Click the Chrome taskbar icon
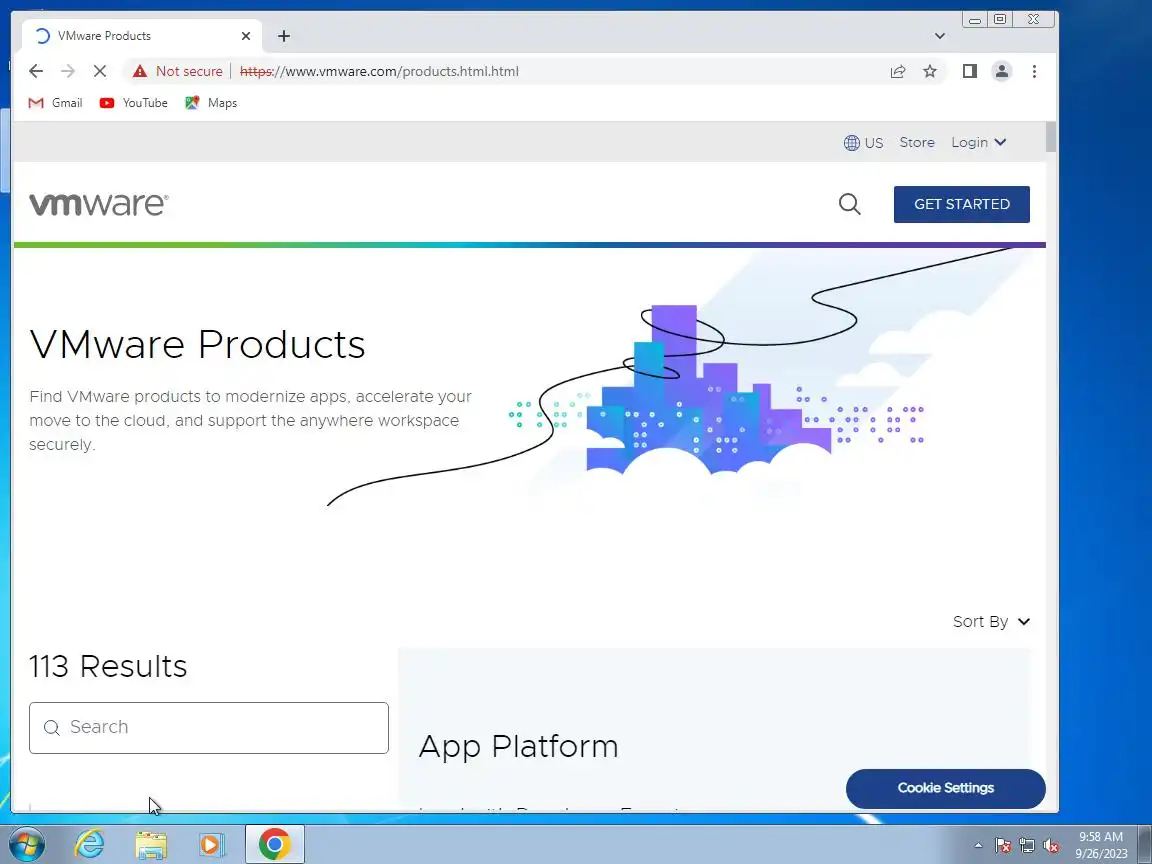Screen dimensions: 1152x864 (x=274, y=844)
